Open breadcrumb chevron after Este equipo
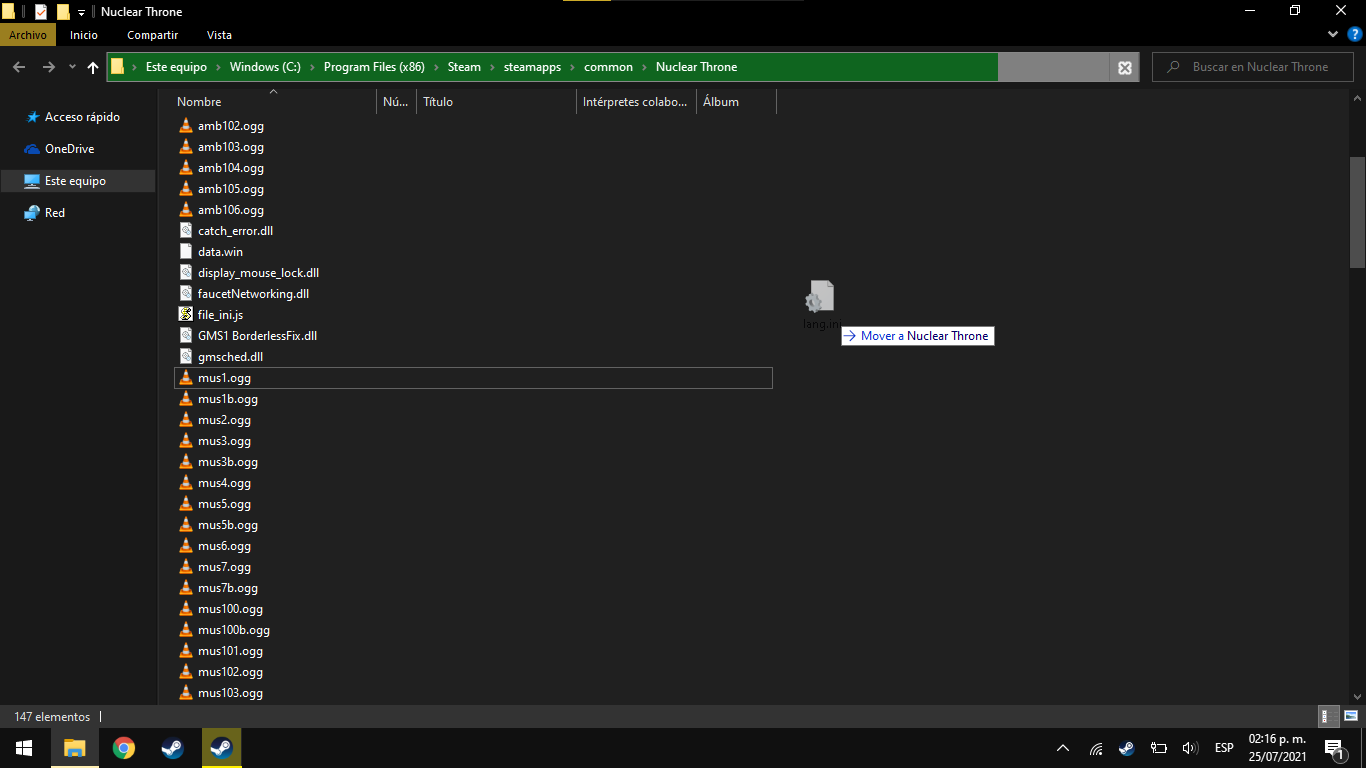The image size is (1366, 768). 218,67
